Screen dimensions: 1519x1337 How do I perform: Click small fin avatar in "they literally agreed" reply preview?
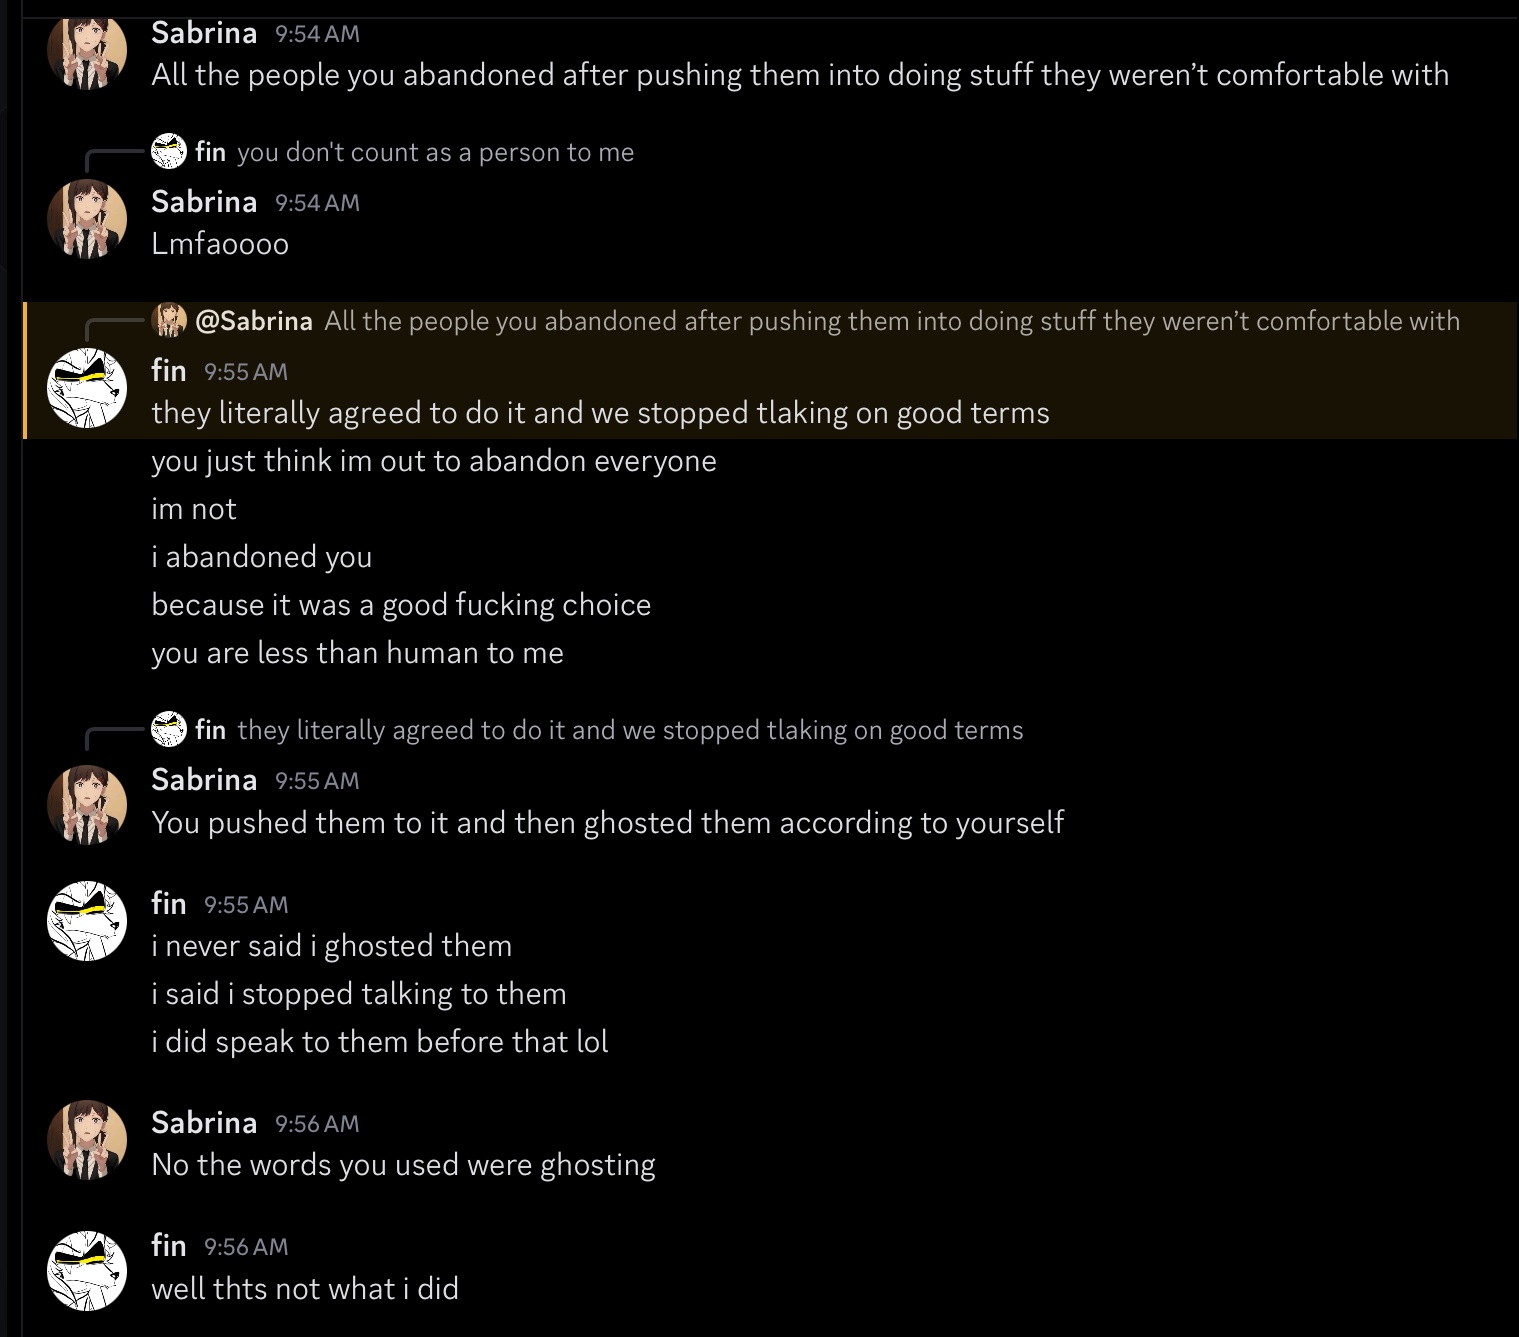tap(169, 729)
